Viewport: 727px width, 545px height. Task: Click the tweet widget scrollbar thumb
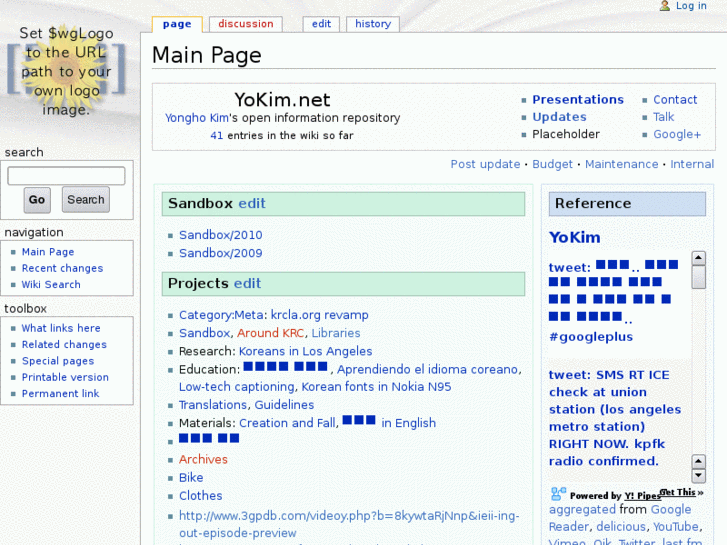(x=698, y=277)
